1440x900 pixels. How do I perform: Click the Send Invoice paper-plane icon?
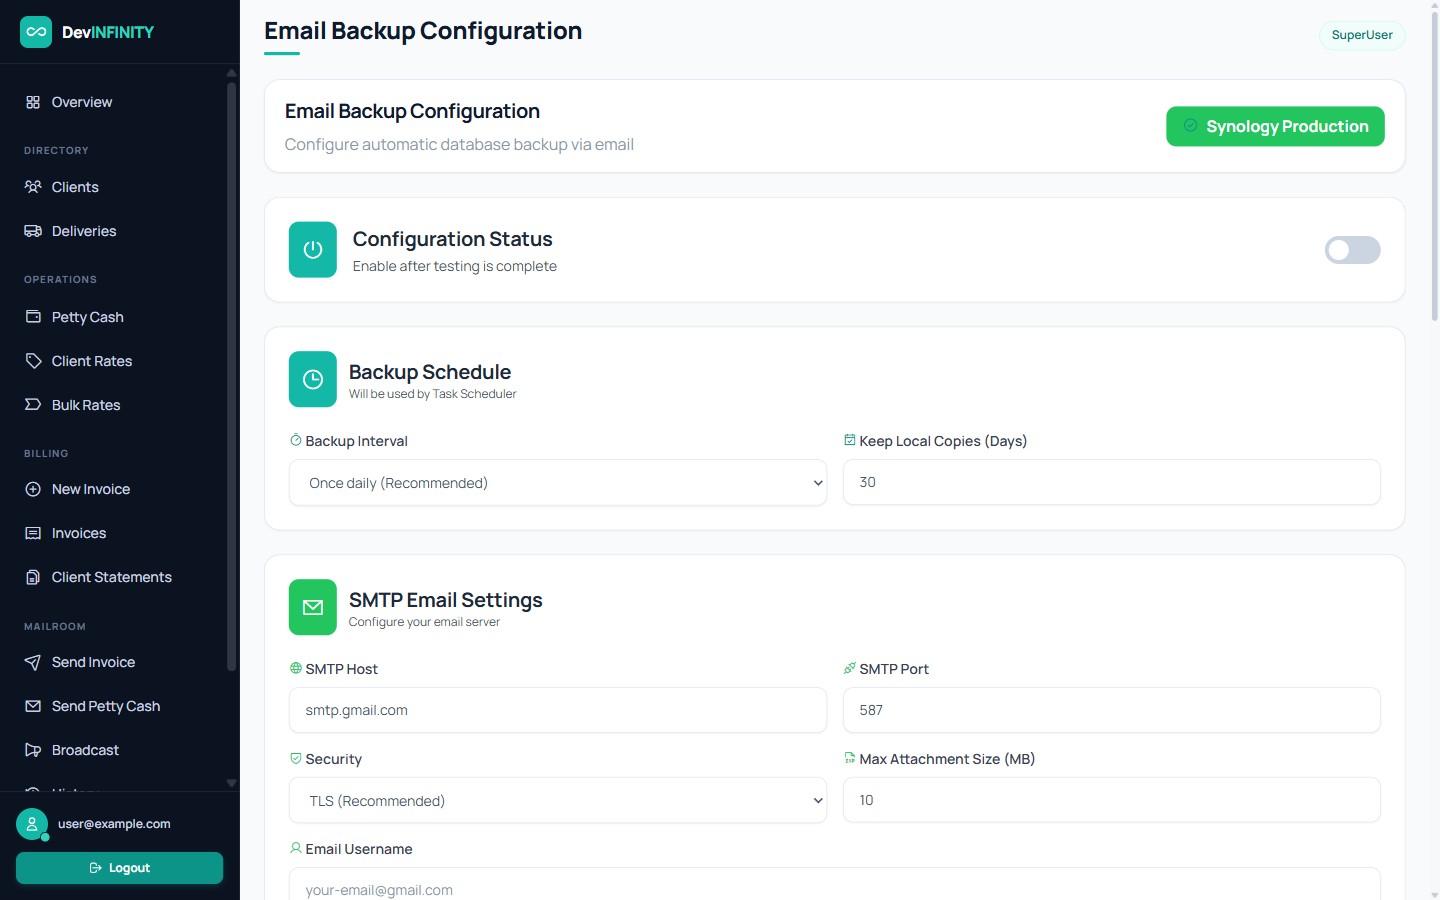pyautogui.click(x=33, y=662)
